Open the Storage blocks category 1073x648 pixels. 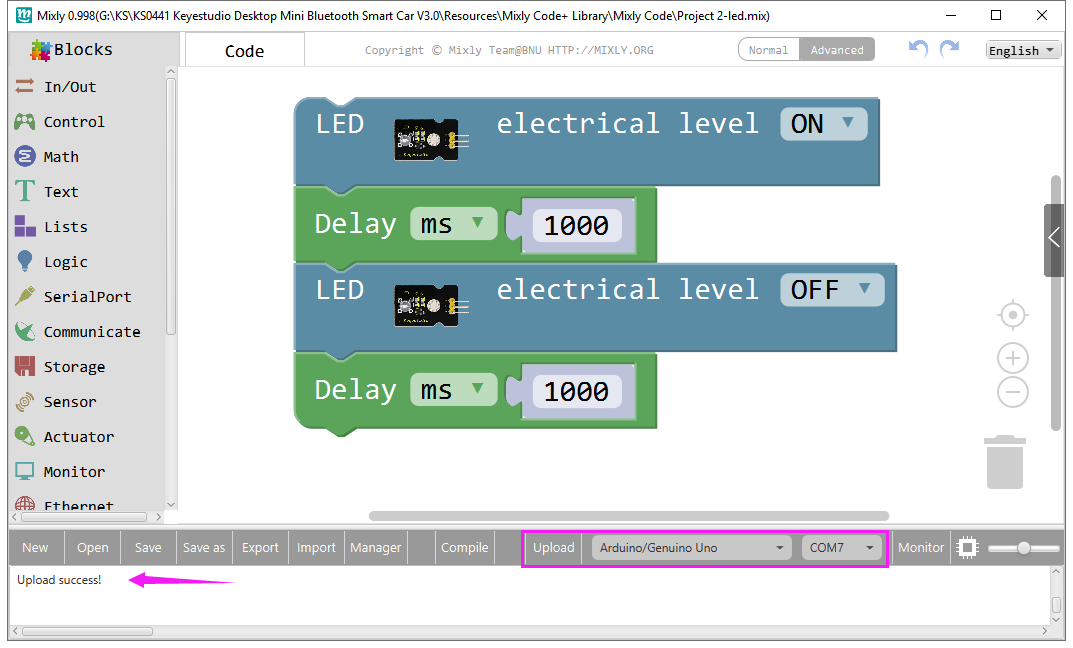click(x=74, y=367)
